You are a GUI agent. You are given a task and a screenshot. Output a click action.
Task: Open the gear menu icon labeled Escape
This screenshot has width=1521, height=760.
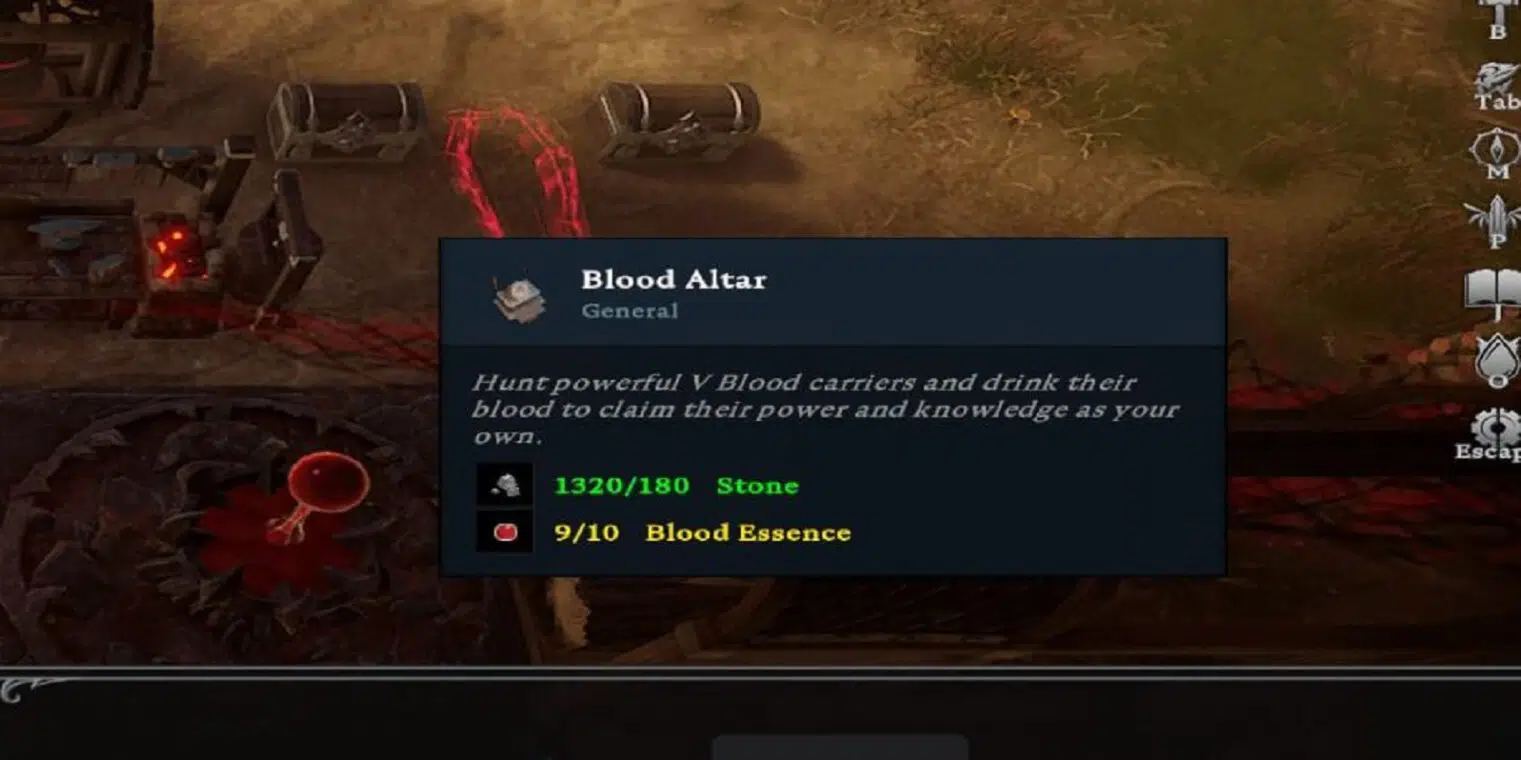pyautogui.click(x=1494, y=433)
